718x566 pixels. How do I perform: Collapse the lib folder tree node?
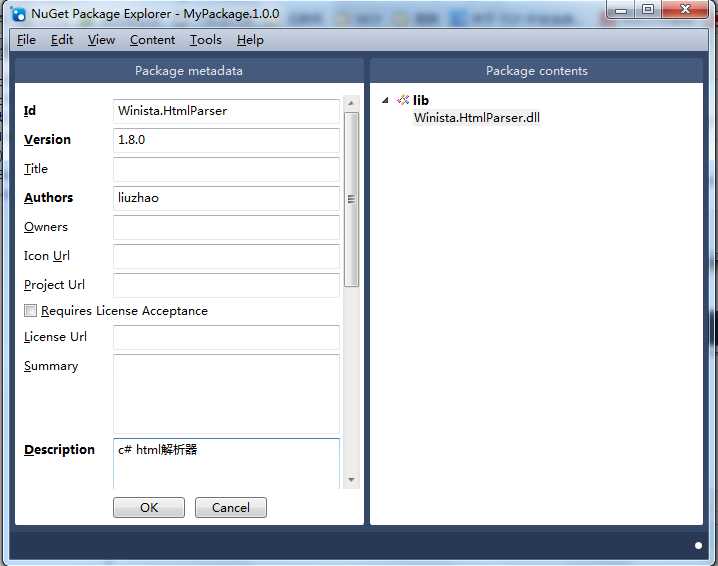coord(386,100)
